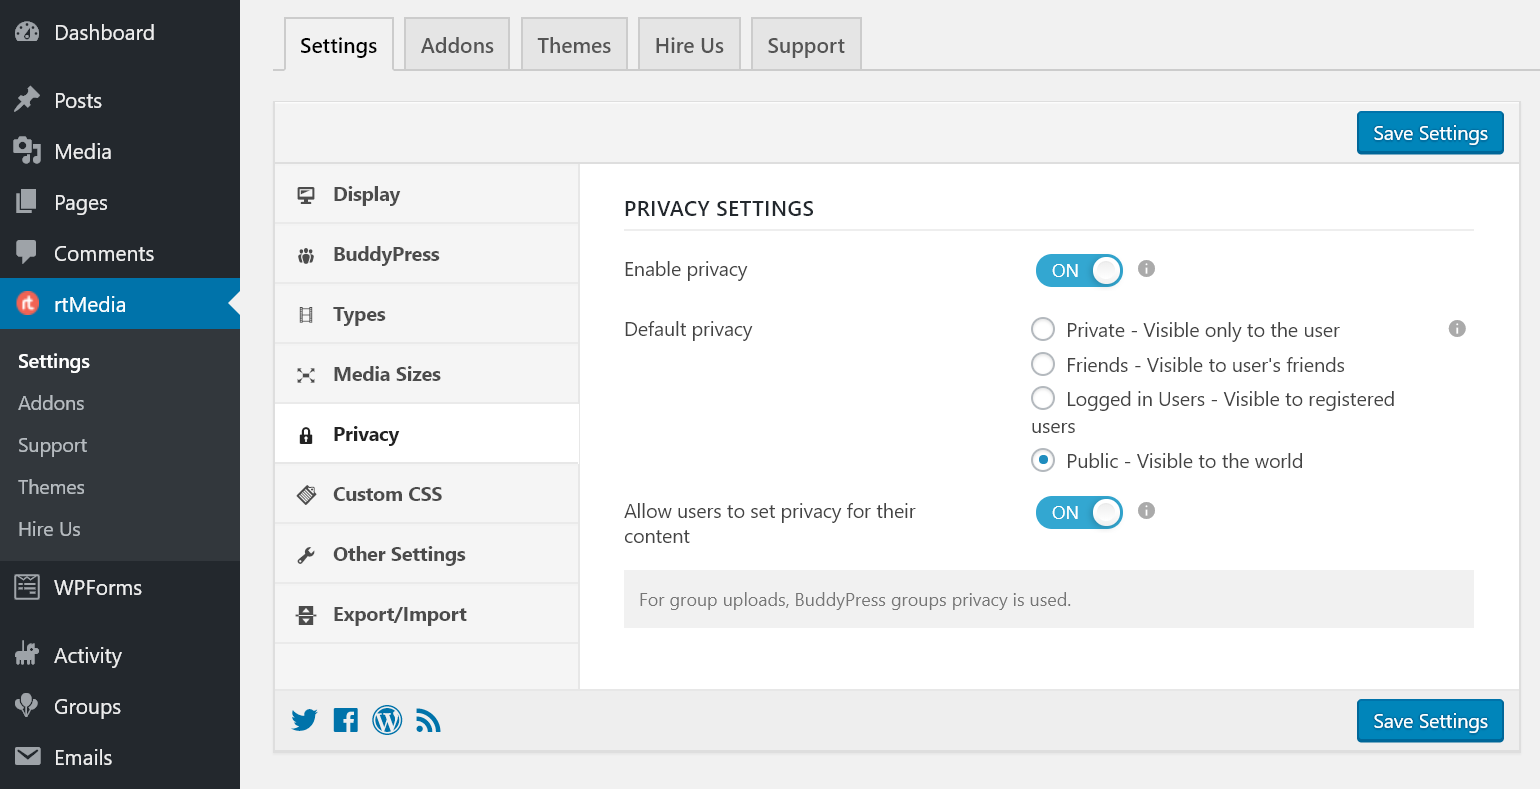Screen dimensions: 1540x789
Task: Click the monitor icon on Display tab
Action: [x=305, y=193]
